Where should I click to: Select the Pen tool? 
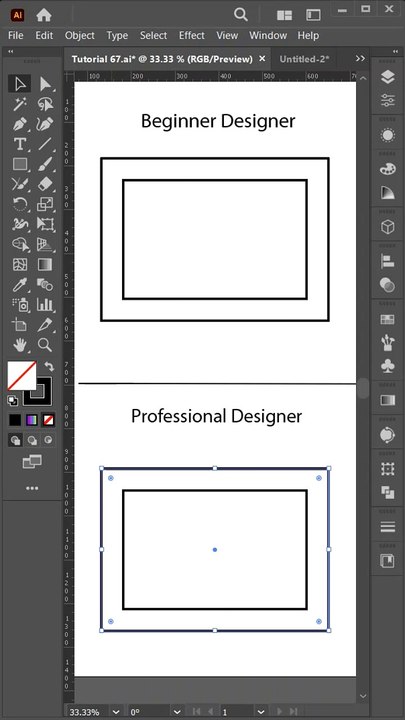coord(20,124)
